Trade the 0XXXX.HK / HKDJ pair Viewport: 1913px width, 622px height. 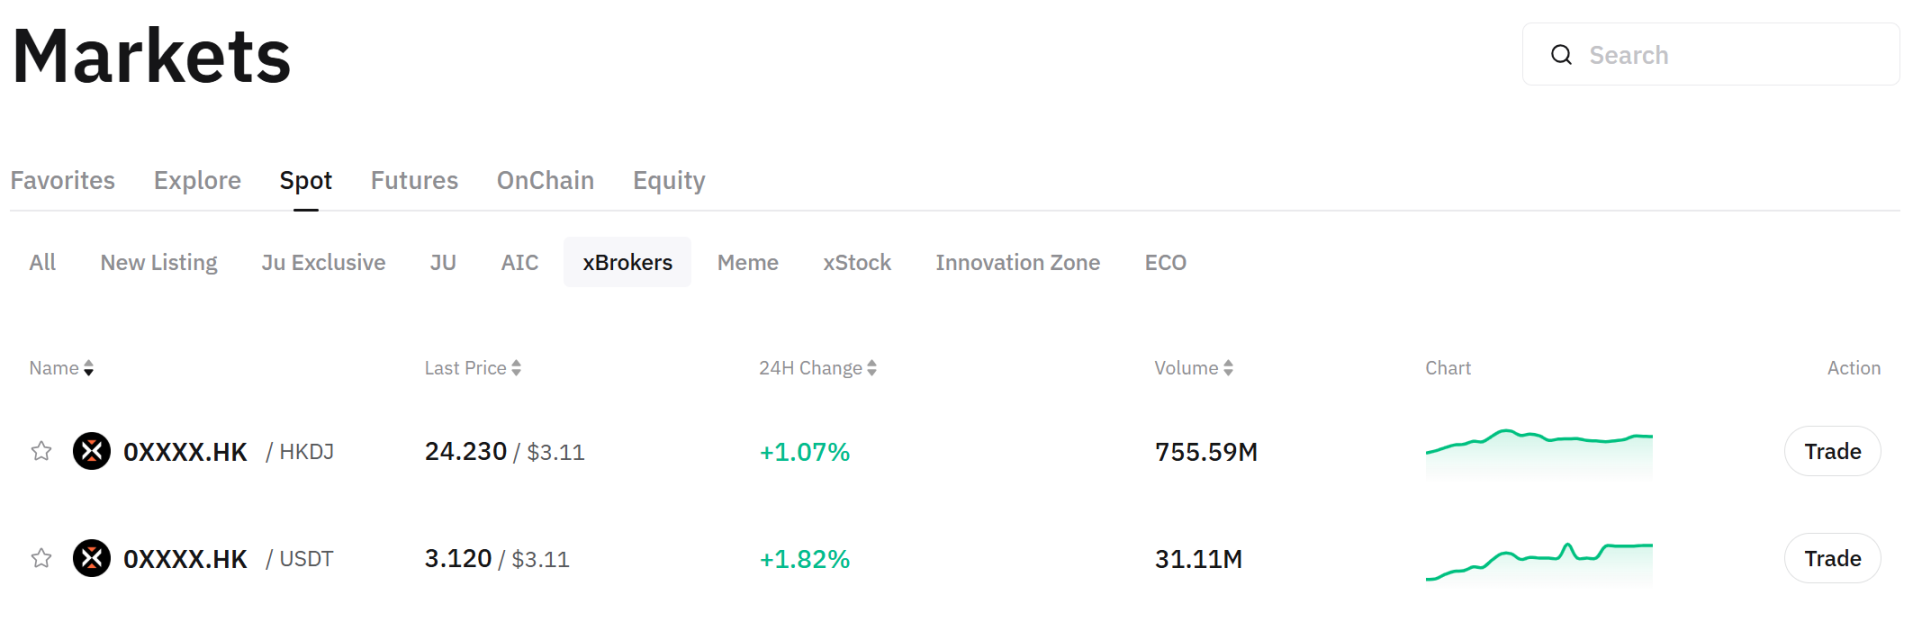(x=1832, y=451)
